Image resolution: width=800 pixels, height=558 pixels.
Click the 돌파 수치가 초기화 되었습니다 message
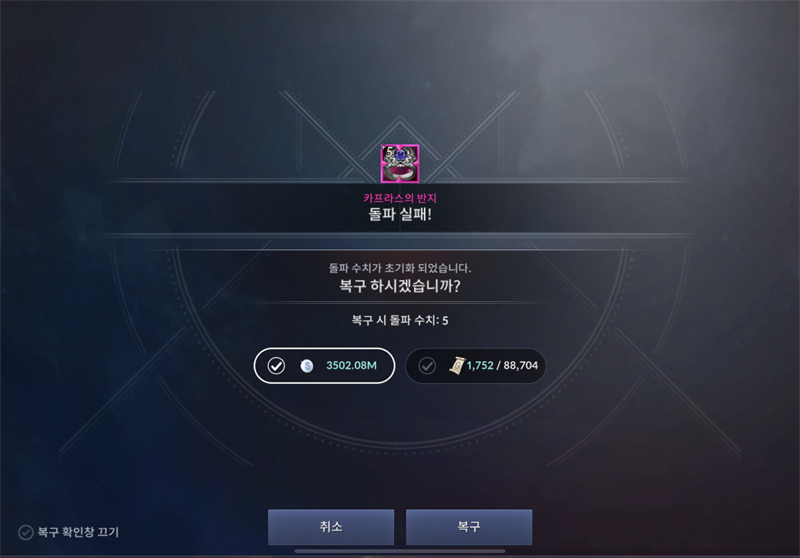coord(400,268)
